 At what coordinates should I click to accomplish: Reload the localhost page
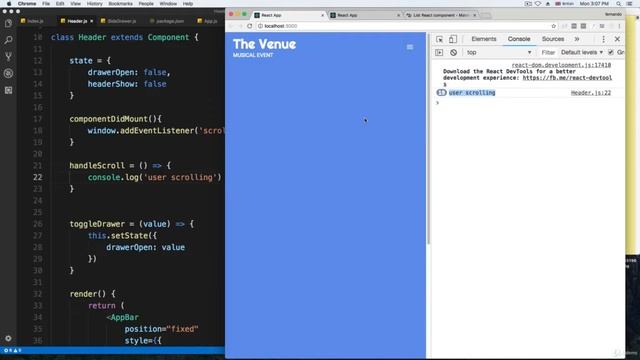coord(249,26)
